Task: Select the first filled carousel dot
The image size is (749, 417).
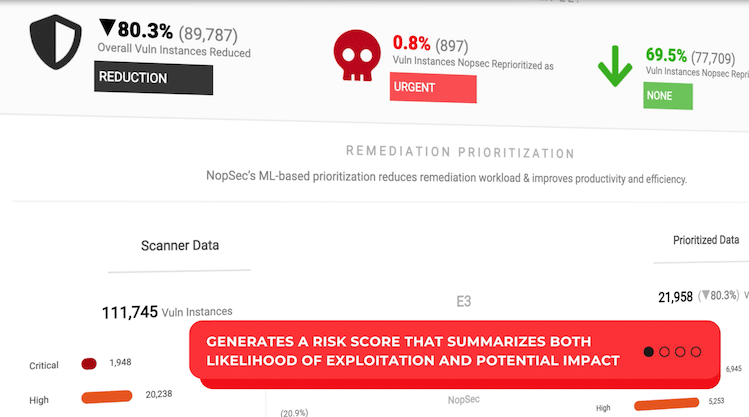Action: click(x=648, y=352)
